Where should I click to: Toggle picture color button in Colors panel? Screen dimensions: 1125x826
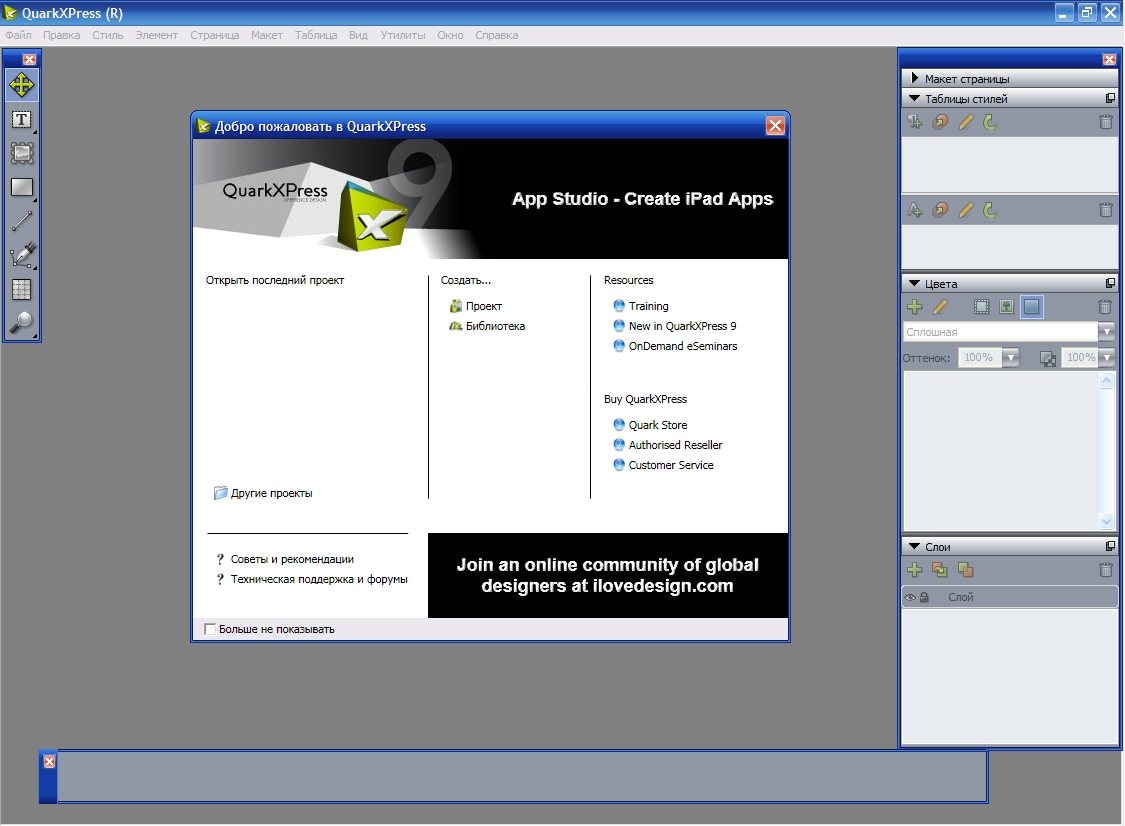point(1007,307)
